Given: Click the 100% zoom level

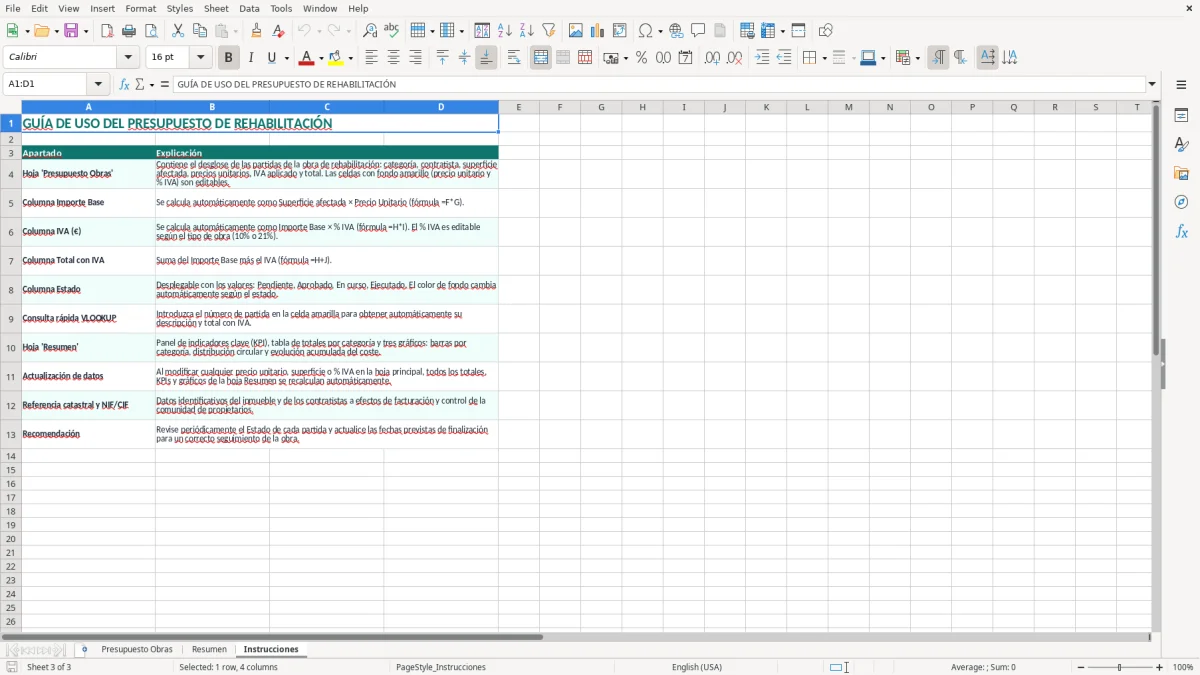Looking at the screenshot, I should pos(1183,667).
